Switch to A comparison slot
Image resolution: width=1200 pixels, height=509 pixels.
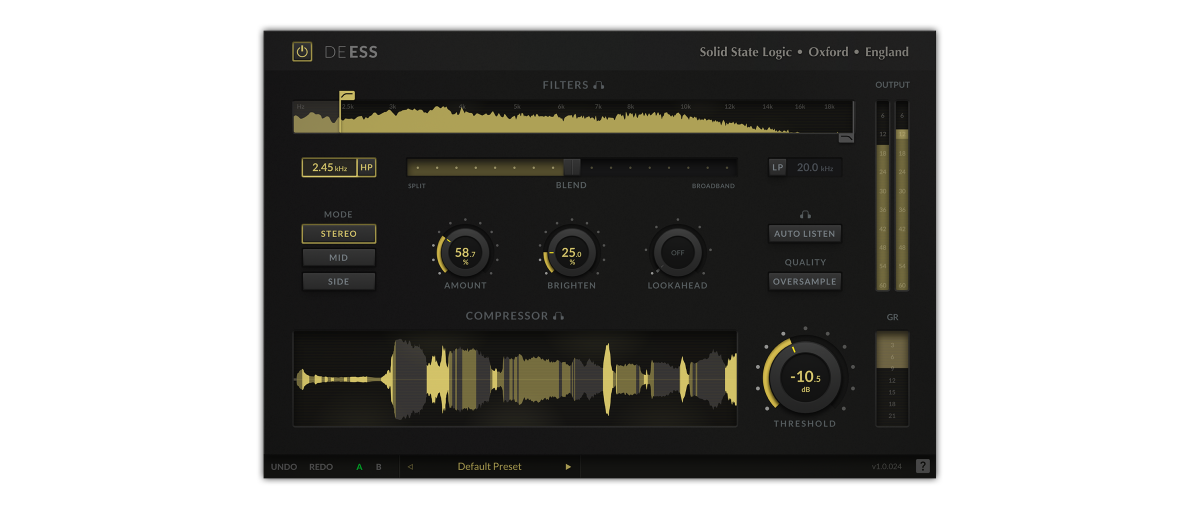click(360, 467)
